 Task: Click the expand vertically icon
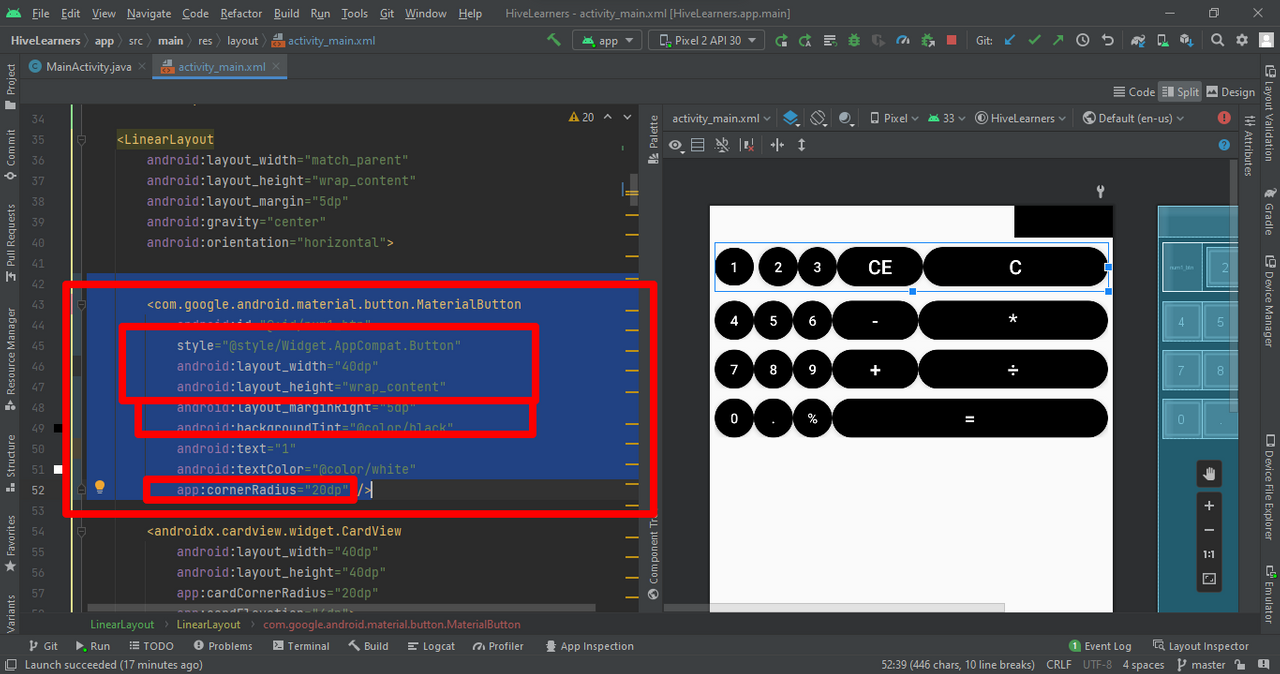click(801, 146)
